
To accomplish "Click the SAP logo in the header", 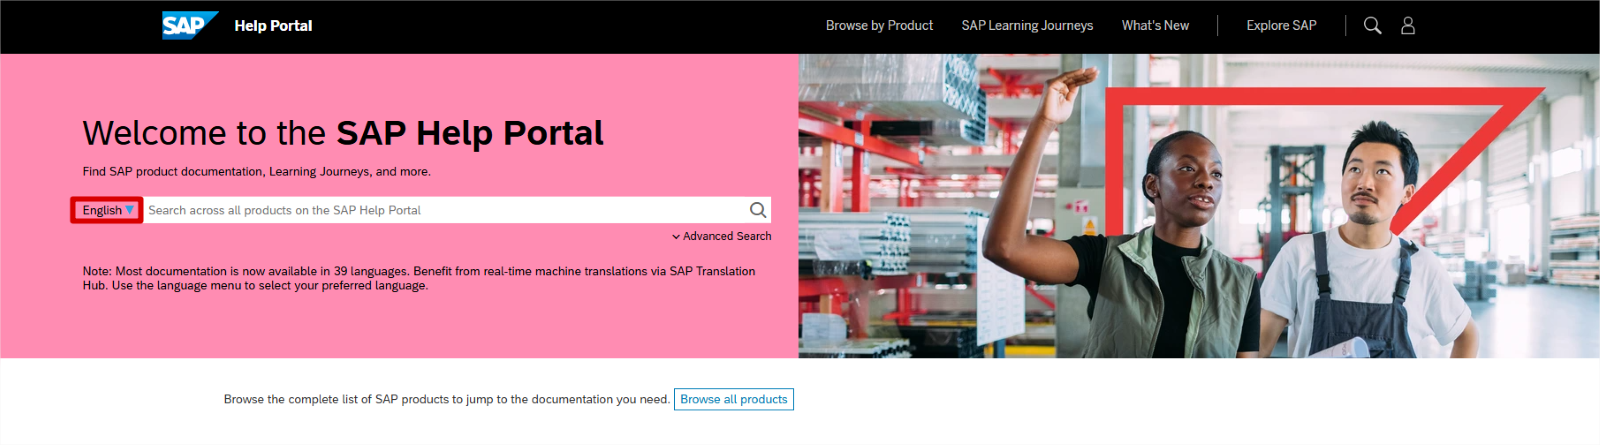I will 189,25.
